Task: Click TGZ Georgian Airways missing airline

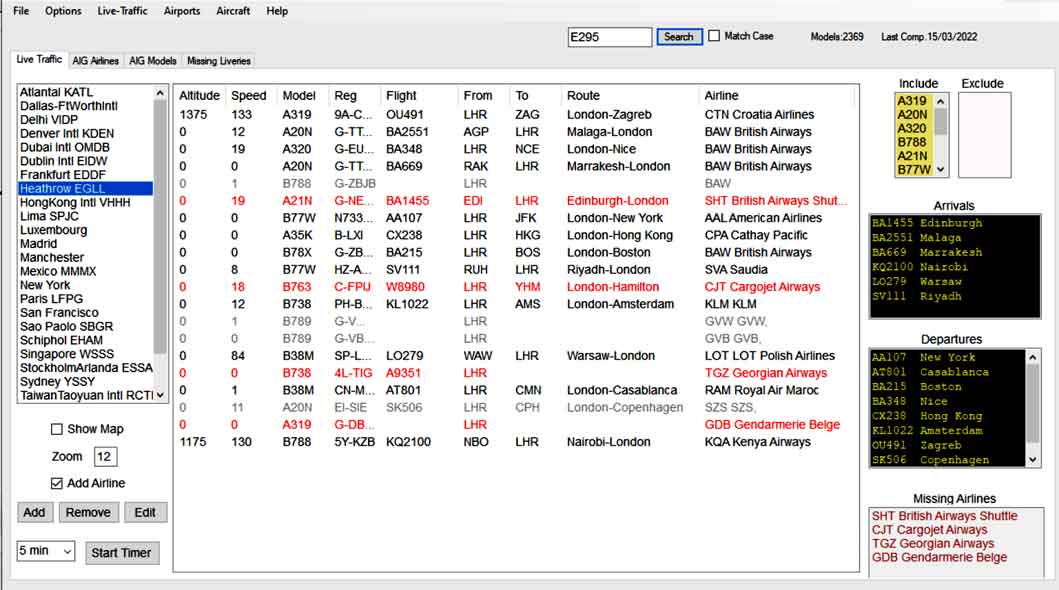Action: pyautogui.click(x=933, y=543)
